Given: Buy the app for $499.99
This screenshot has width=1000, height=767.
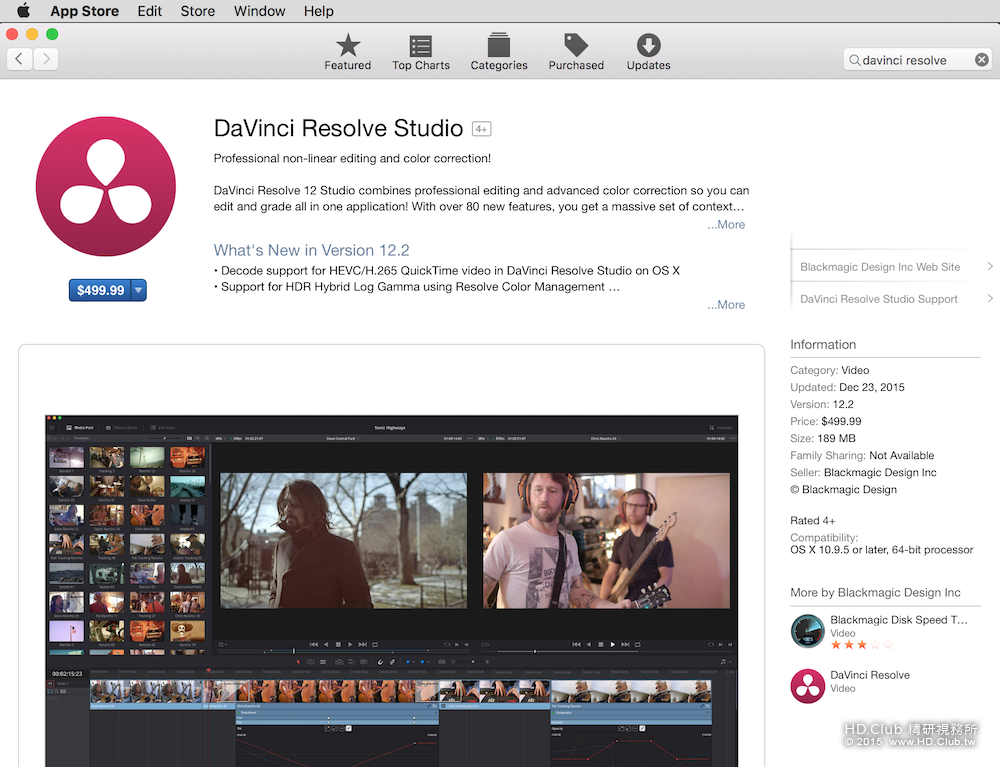Looking at the screenshot, I should [100, 290].
